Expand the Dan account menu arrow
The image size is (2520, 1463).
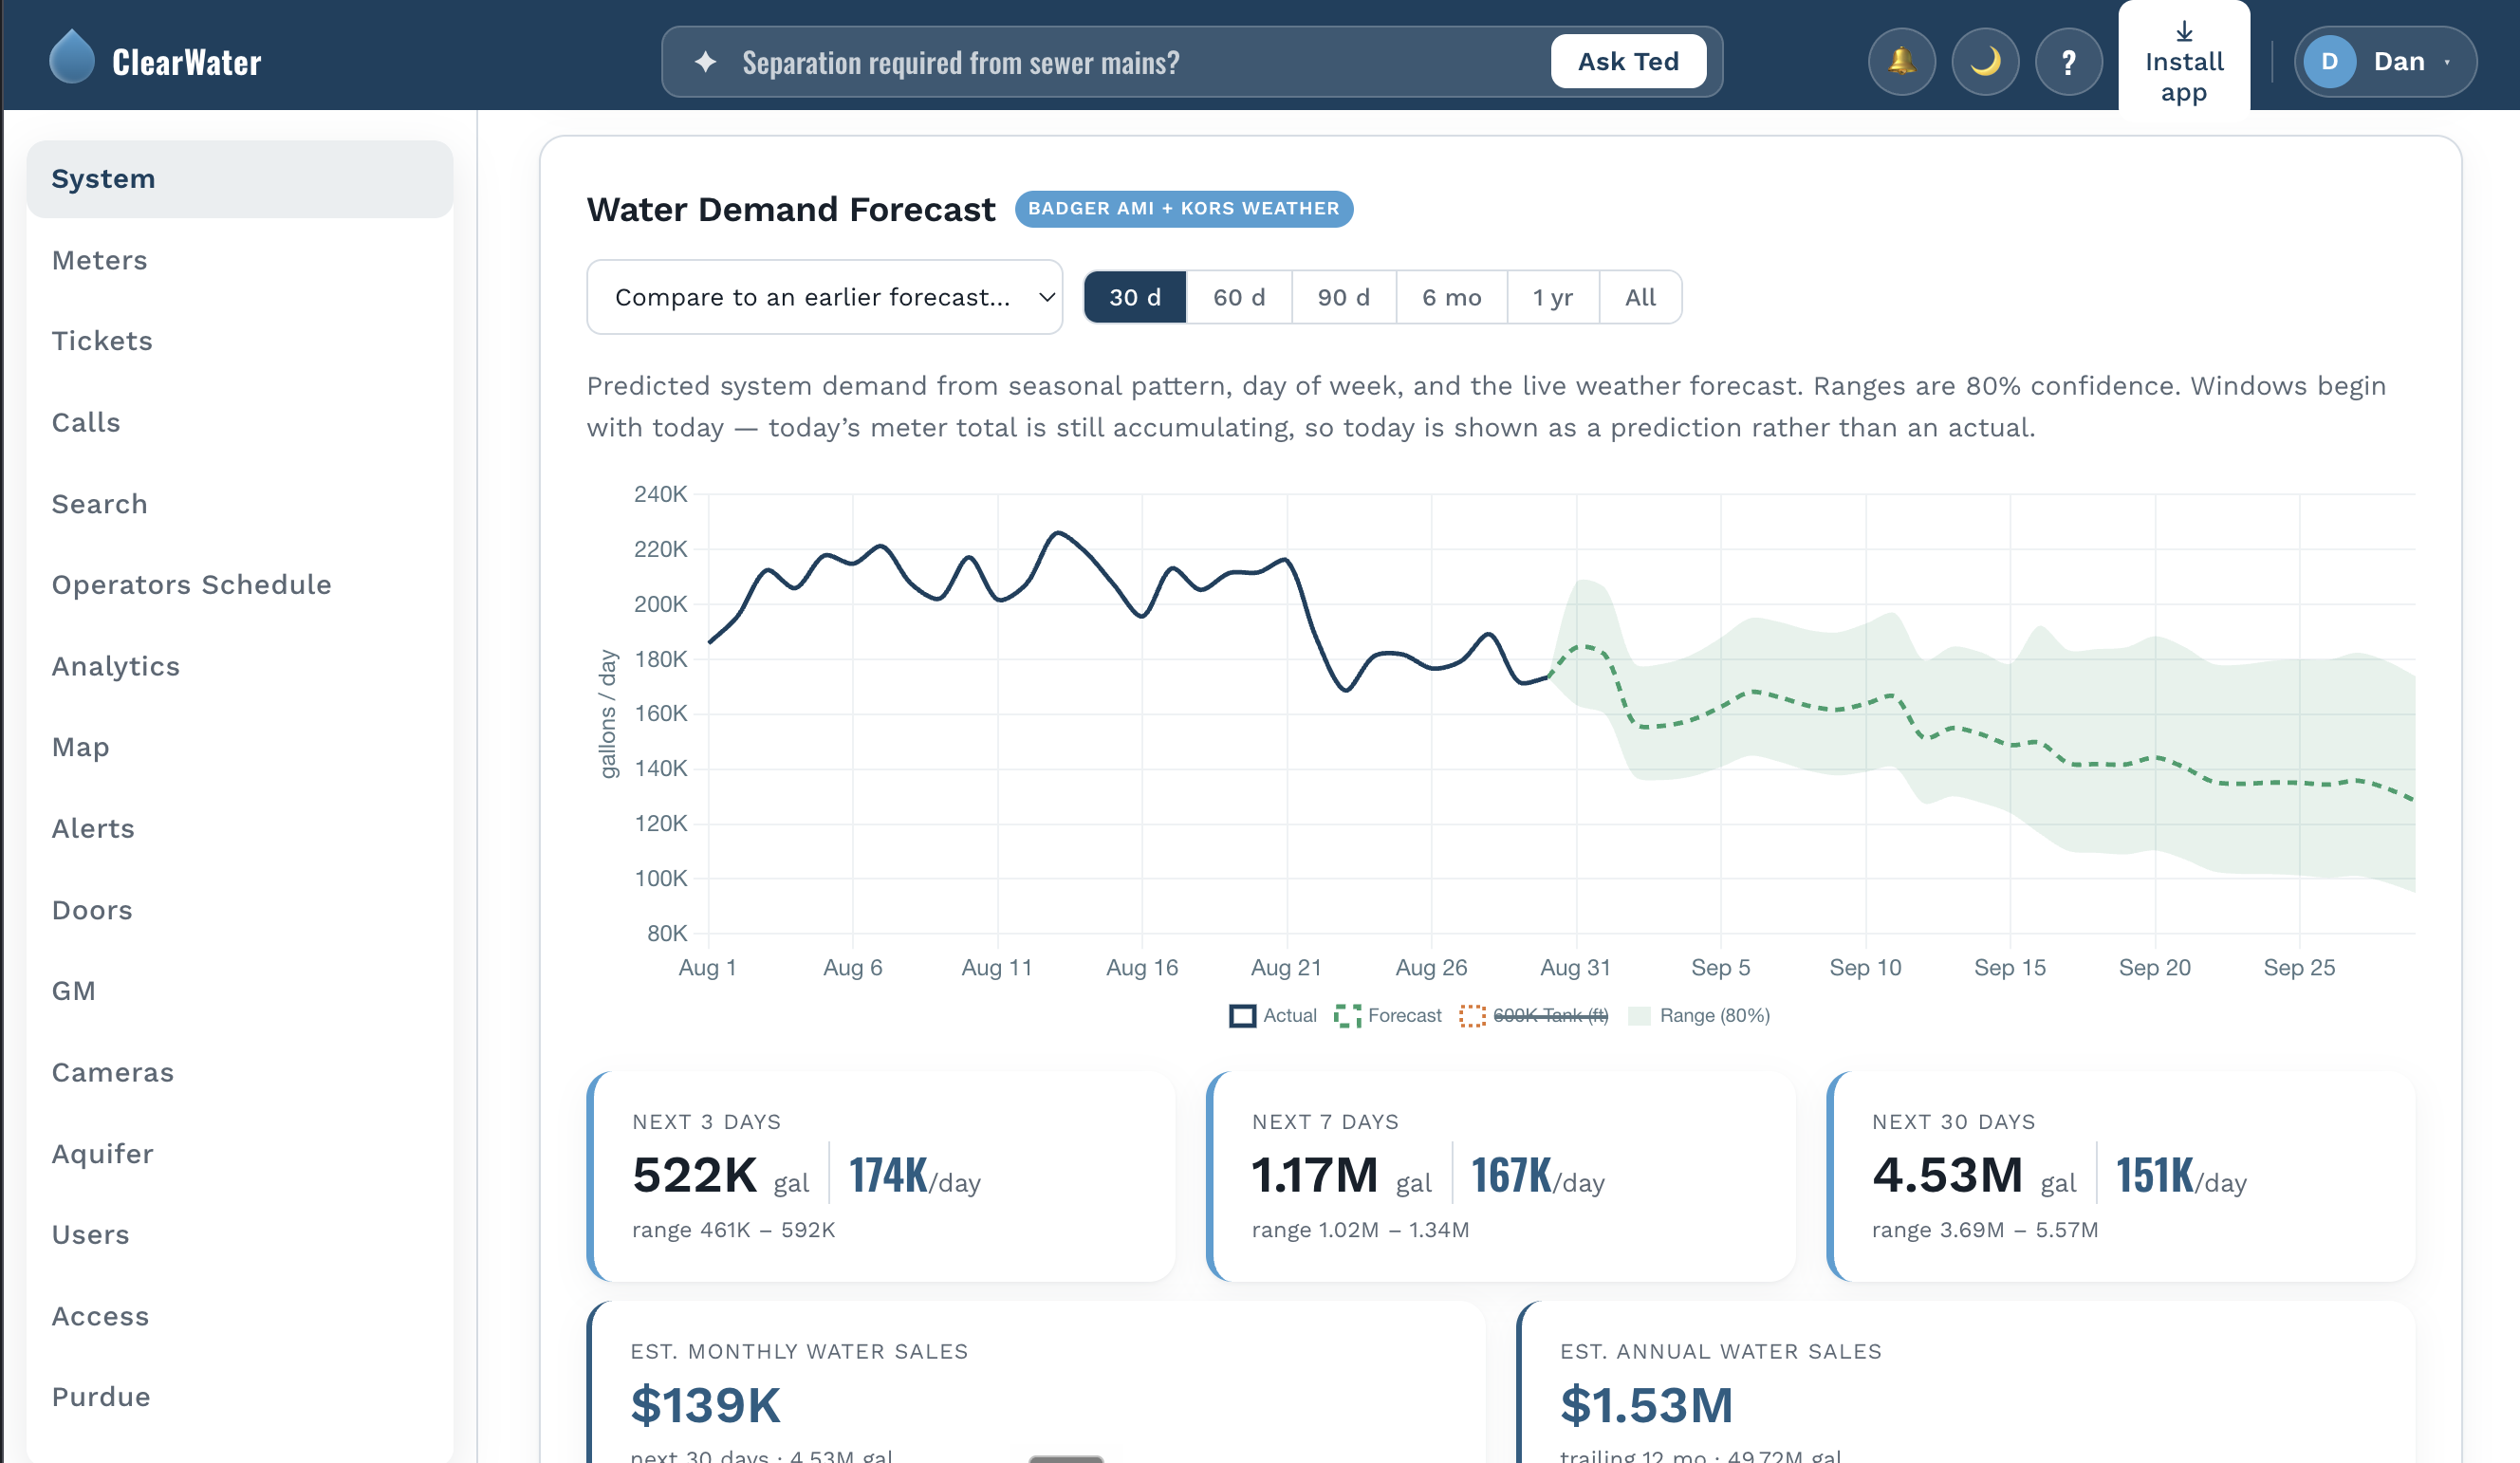tap(2447, 62)
